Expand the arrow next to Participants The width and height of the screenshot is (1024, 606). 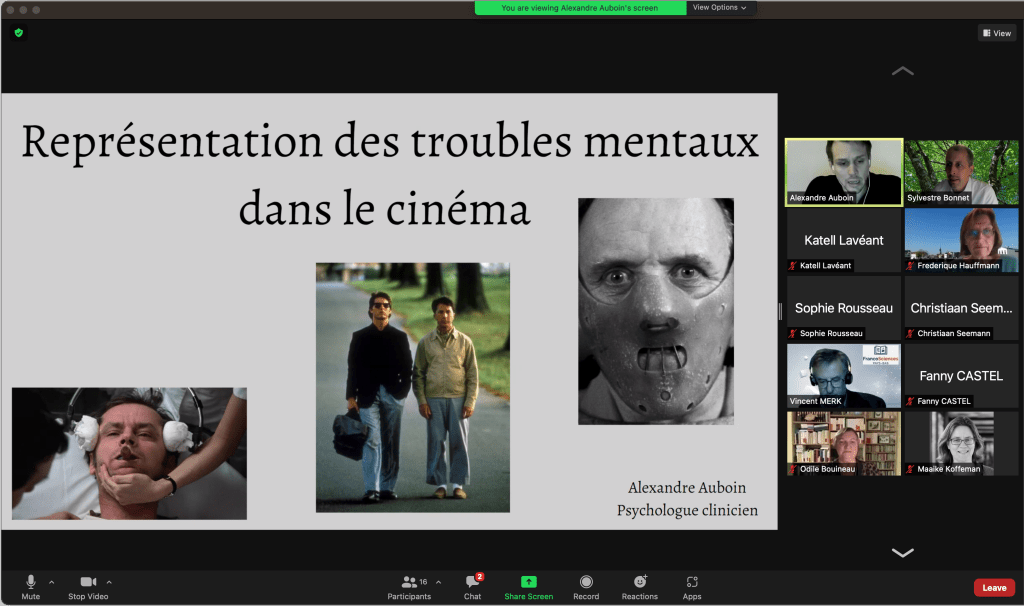[x=438, y=581]
